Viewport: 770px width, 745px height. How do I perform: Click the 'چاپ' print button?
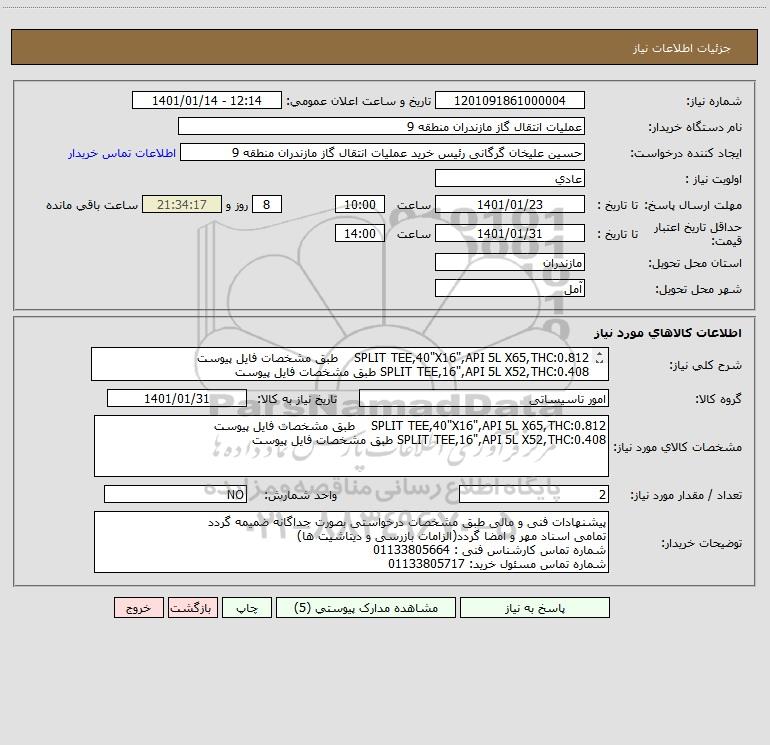247,608
